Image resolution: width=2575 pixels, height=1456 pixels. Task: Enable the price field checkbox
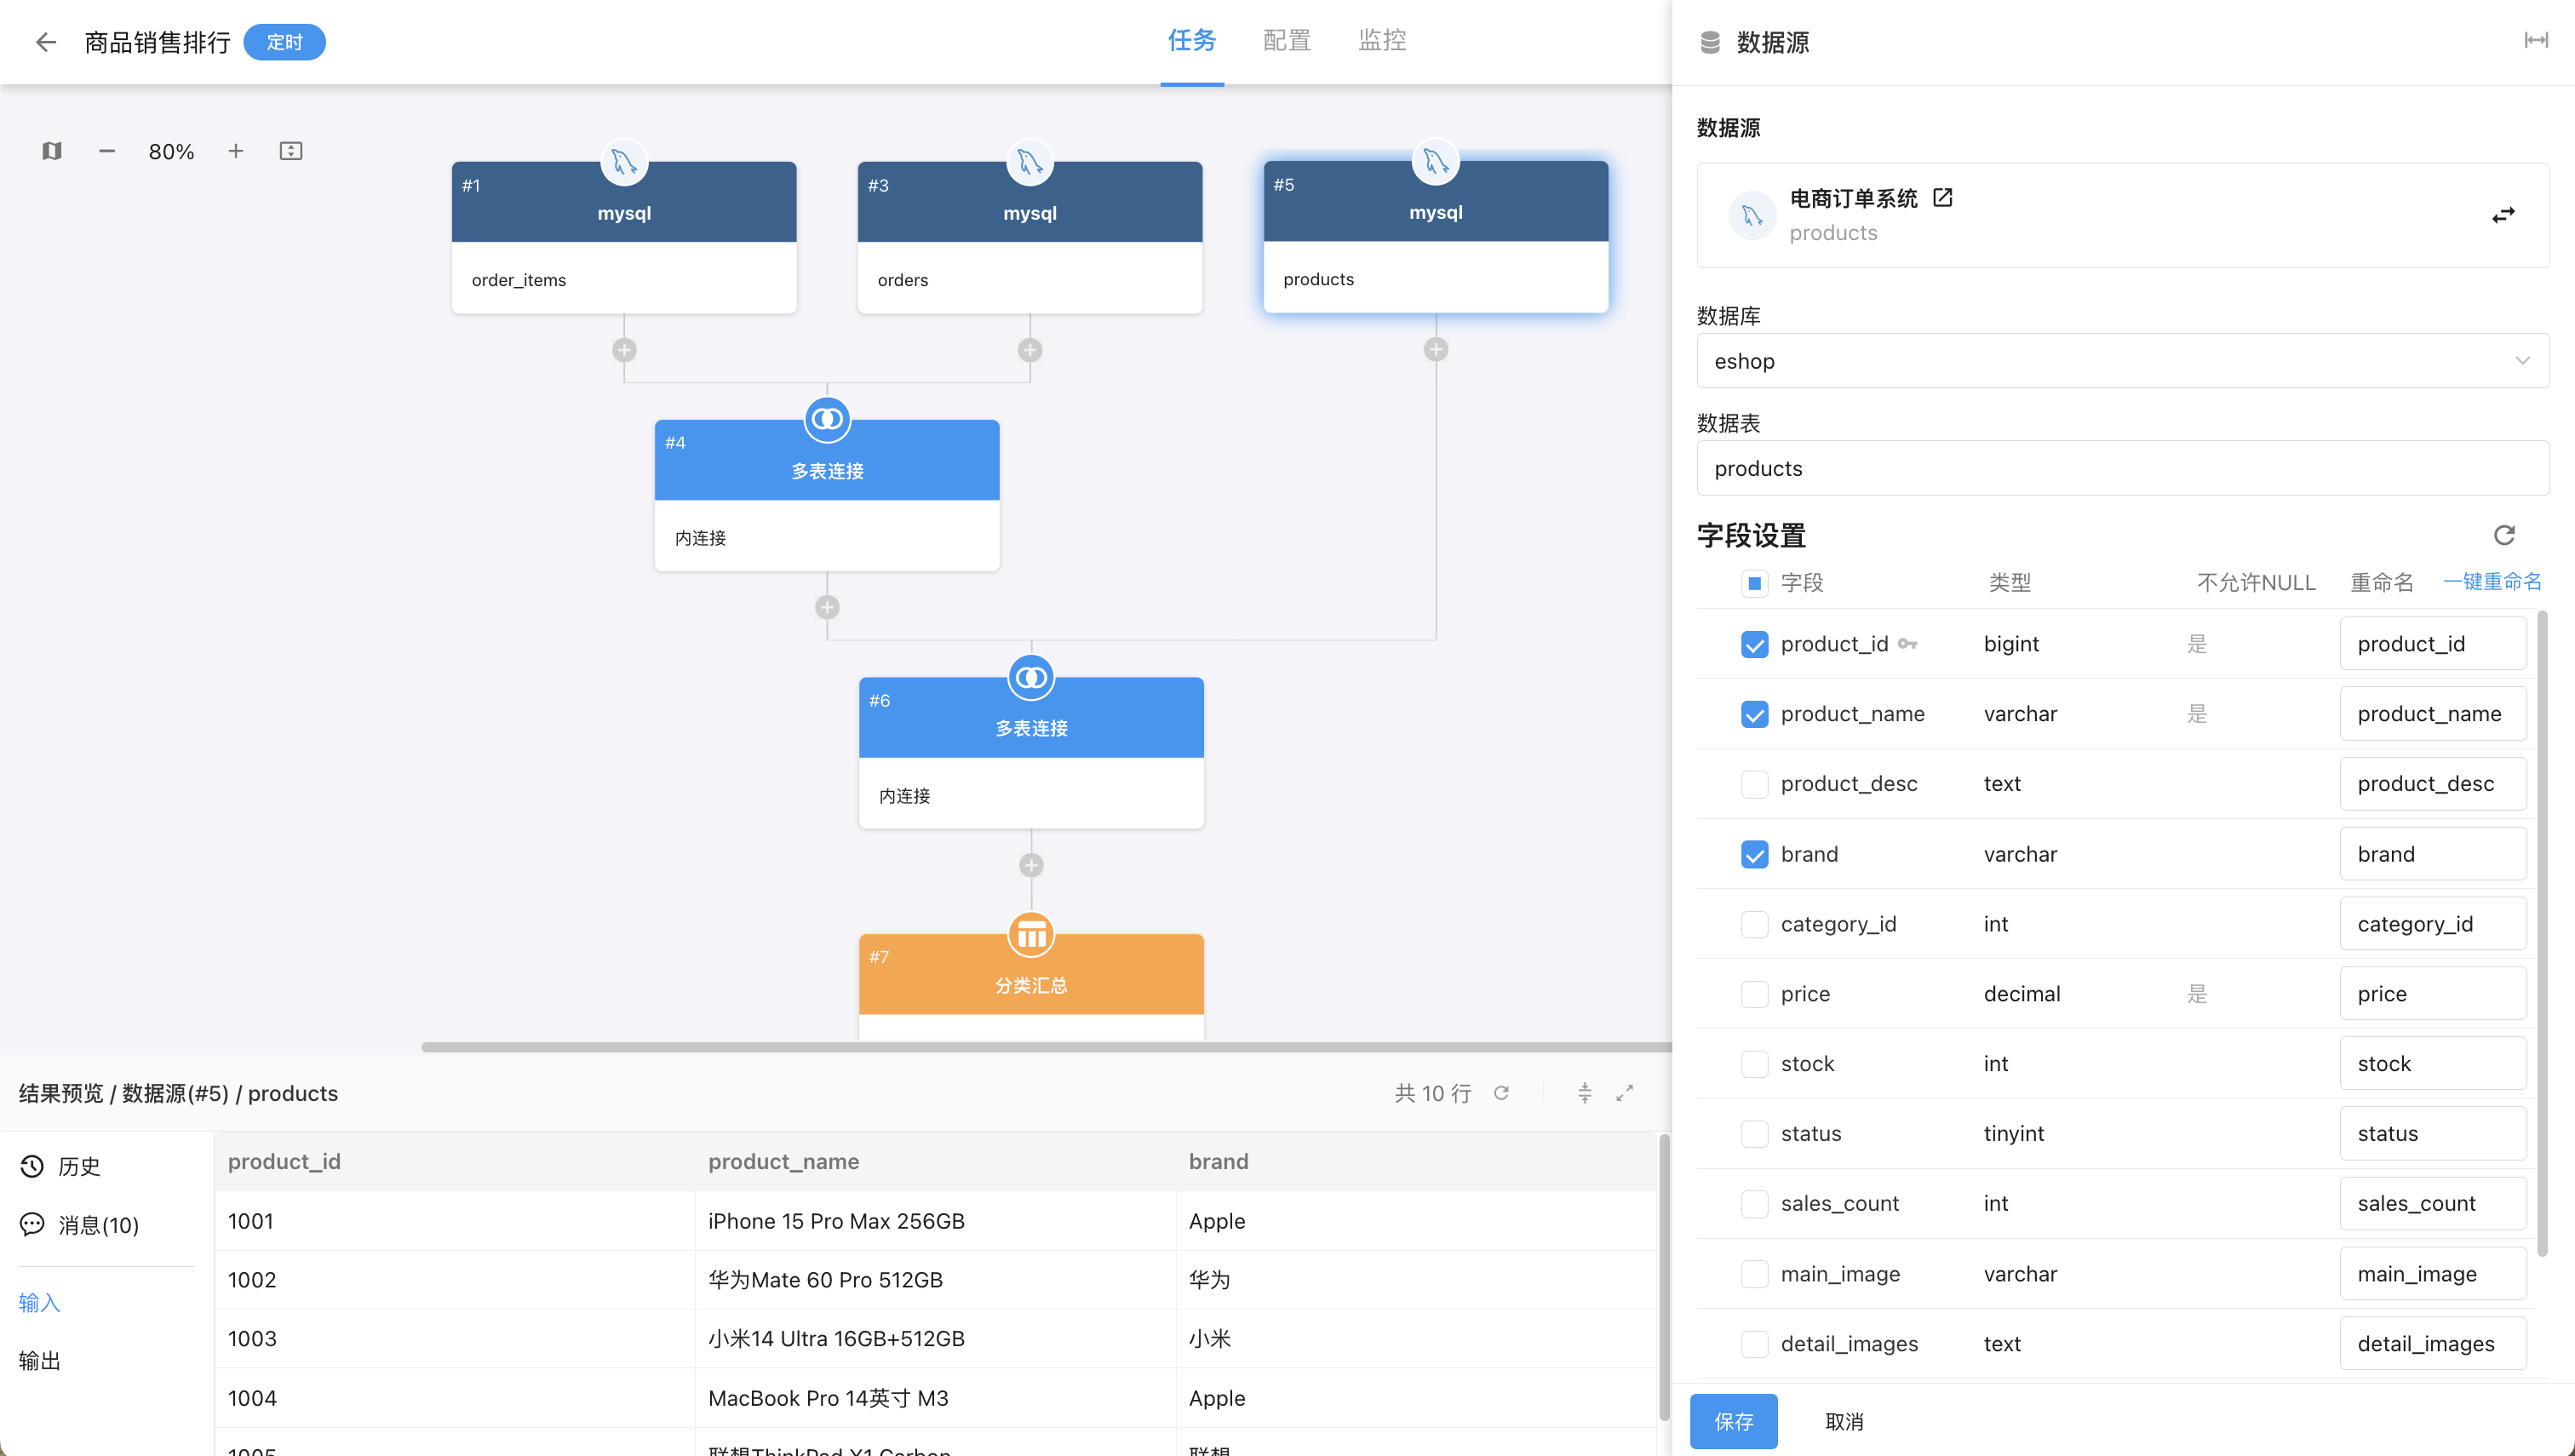(1754, 994)
